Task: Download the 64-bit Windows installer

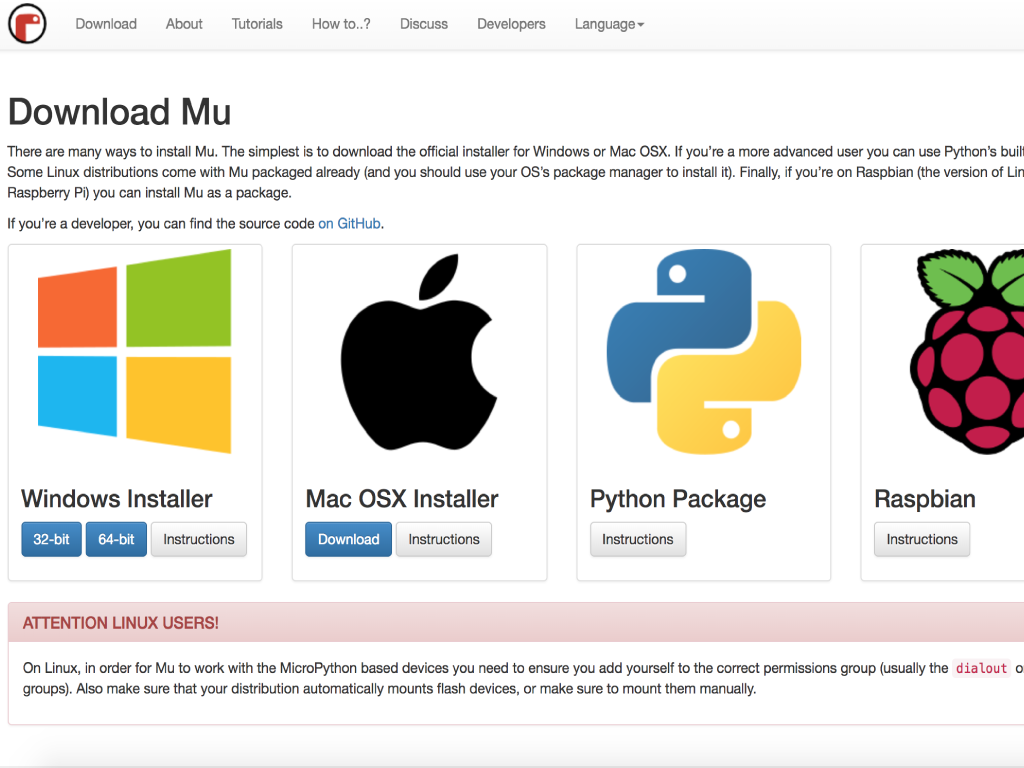Action: point(116,539)
